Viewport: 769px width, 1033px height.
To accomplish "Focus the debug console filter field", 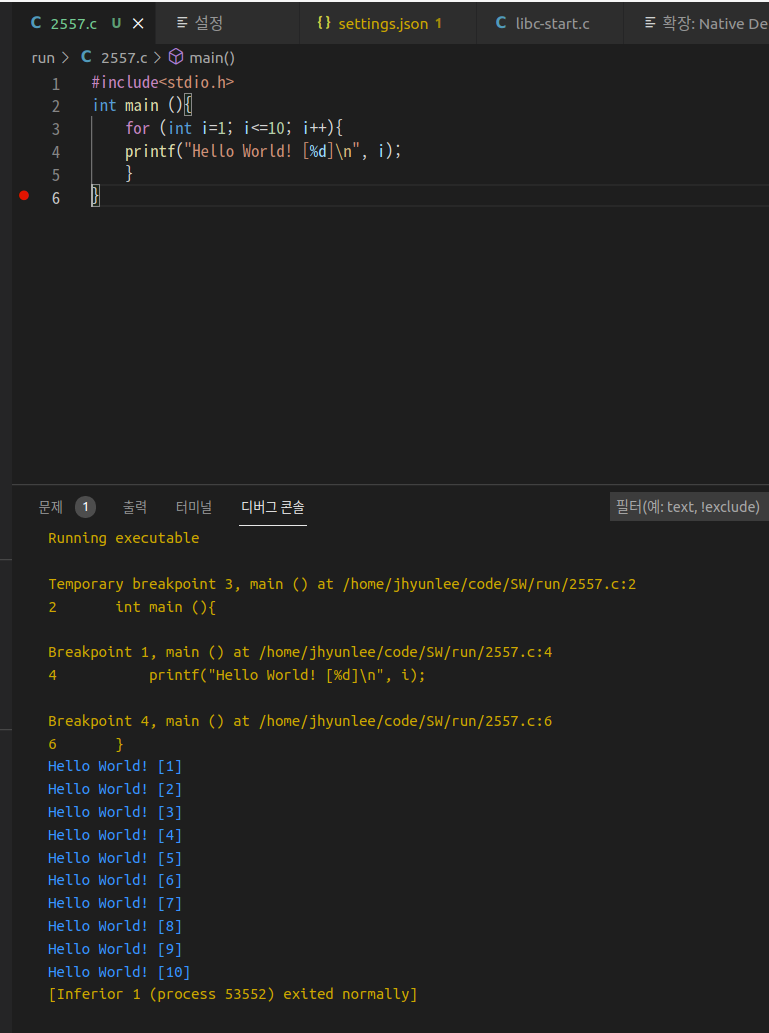I will tap(689, 507).
